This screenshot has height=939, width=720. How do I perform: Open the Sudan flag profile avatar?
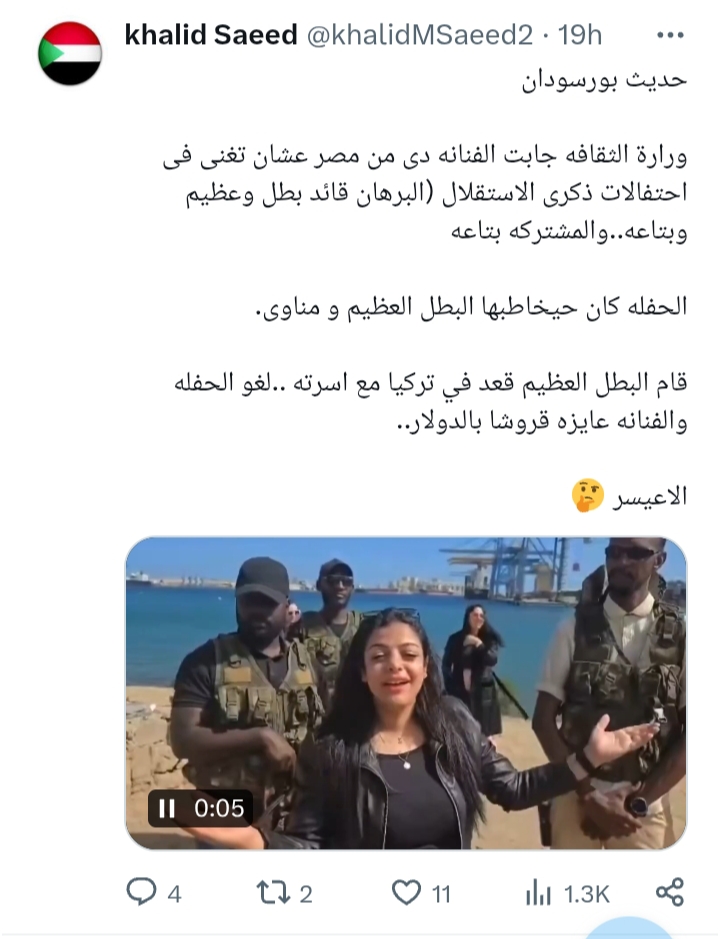coord(70,53)
